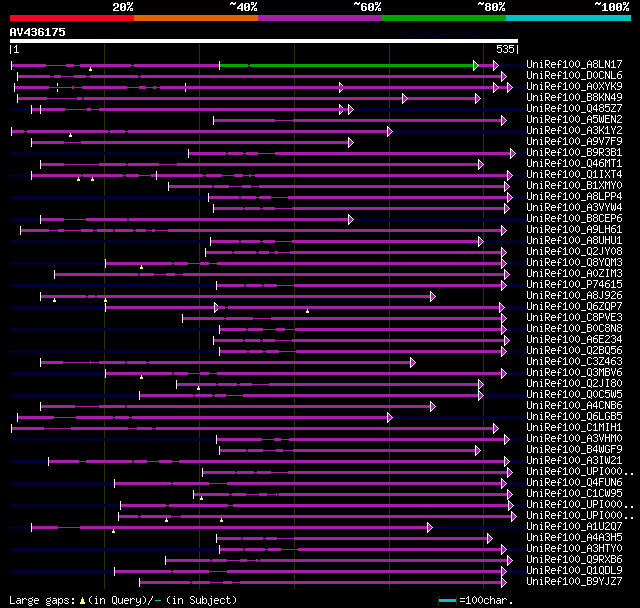Open hit UniRef100_A8LN17
Screen dimensions: 640x608
point(574,64)
